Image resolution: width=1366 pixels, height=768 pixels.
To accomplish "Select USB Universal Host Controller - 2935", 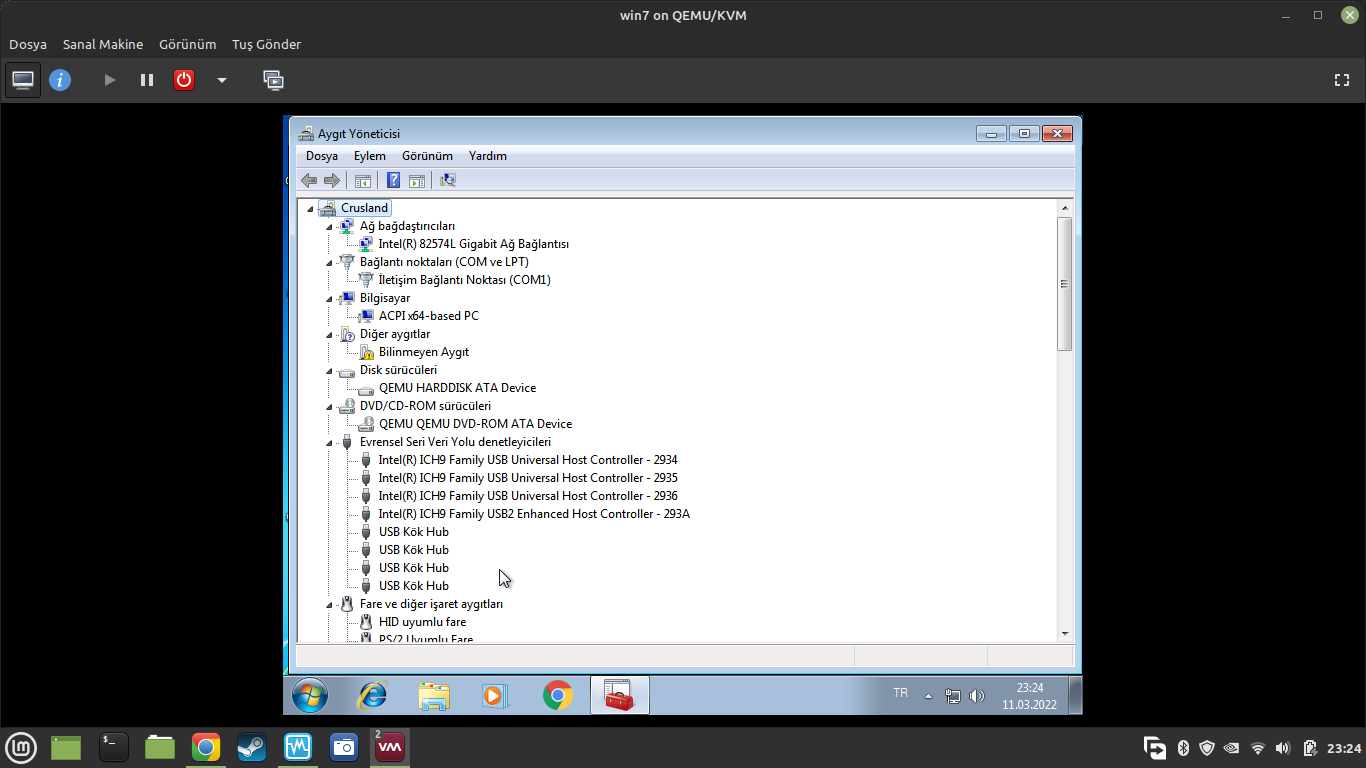I will [x=528, y=478].
